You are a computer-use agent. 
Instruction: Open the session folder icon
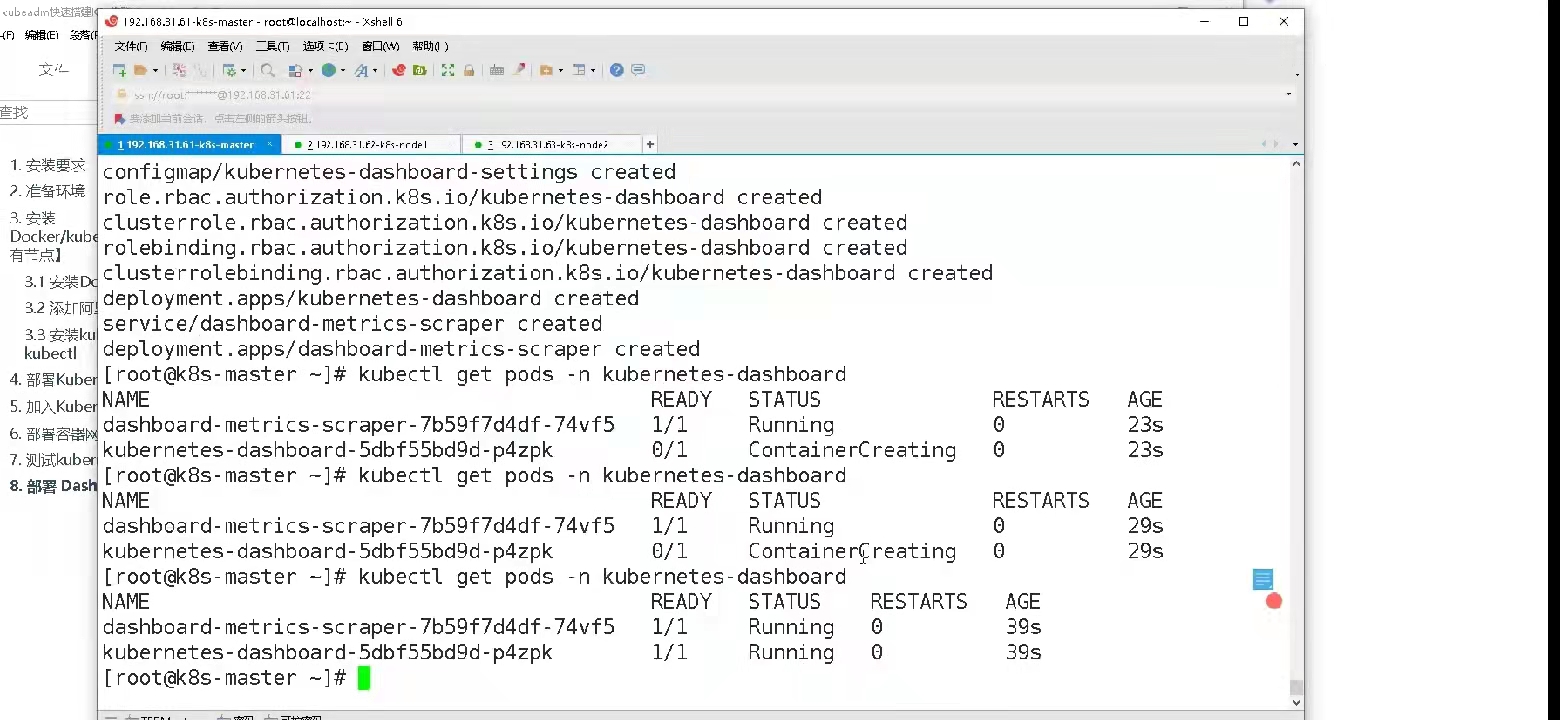click(x=140, y=70)
